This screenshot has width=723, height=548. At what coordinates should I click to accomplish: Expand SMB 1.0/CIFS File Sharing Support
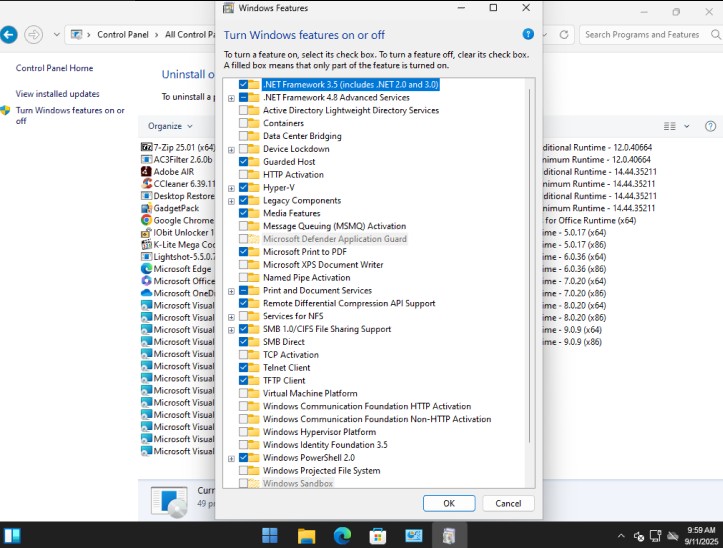(231, 330)
